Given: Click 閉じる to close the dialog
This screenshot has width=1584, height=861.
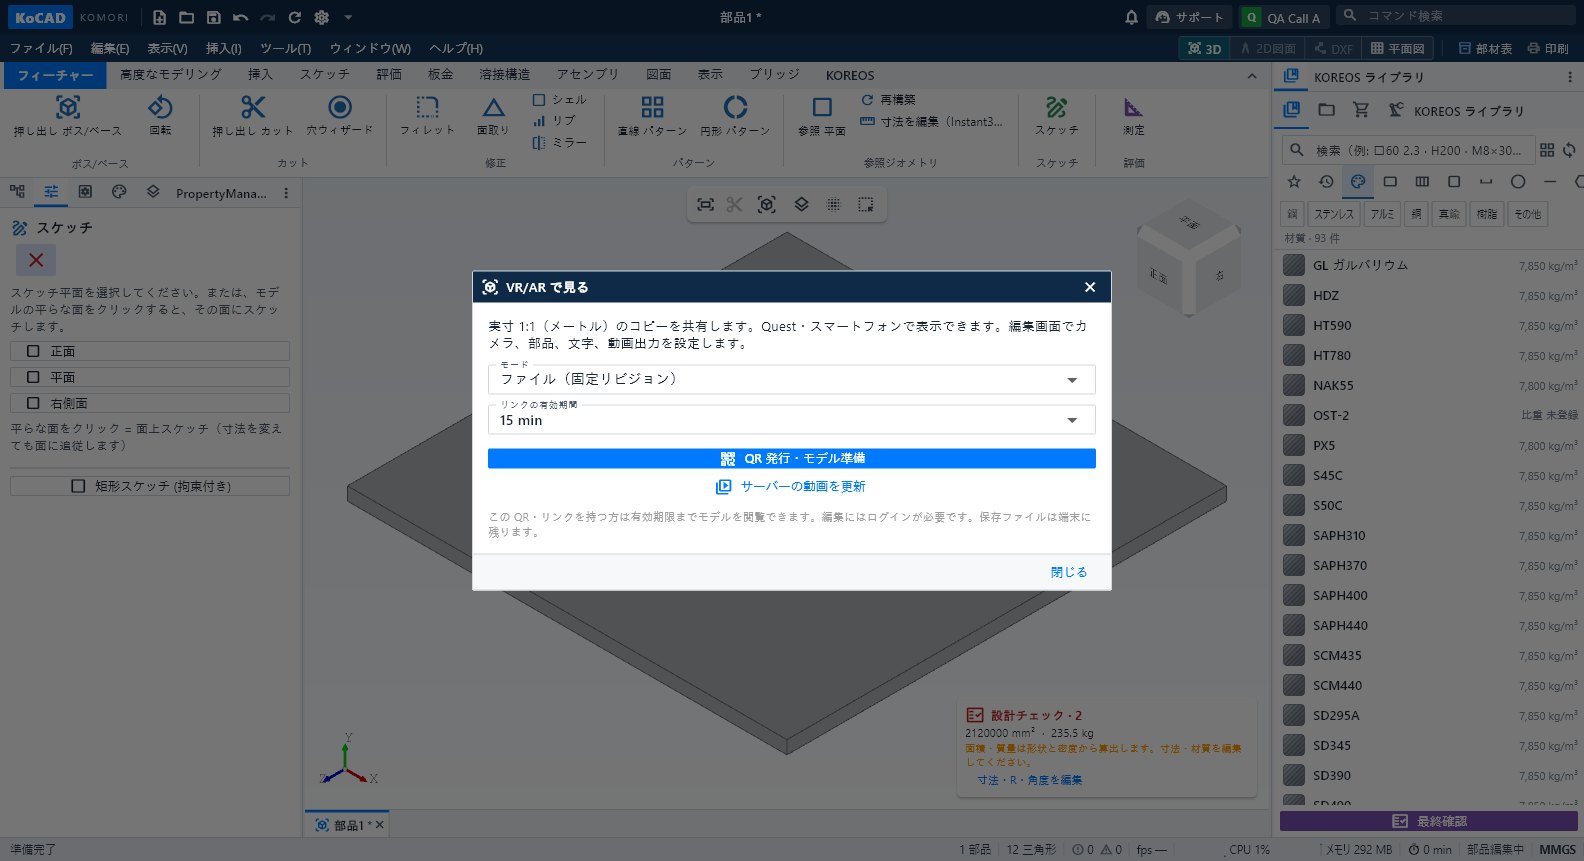Looking at the screenshot, I should [x=1069, y=572].
